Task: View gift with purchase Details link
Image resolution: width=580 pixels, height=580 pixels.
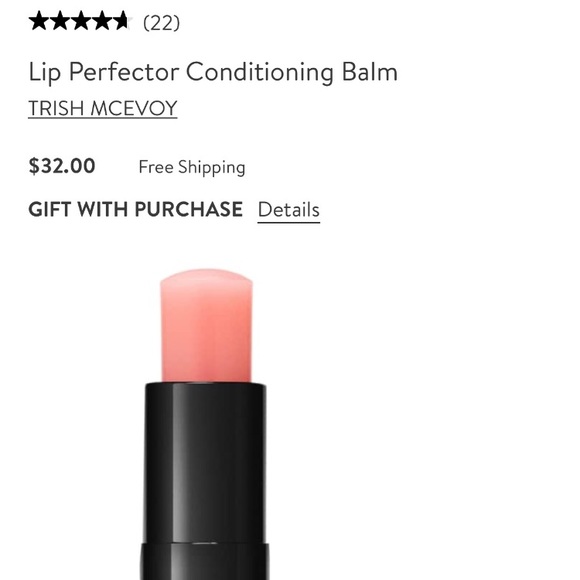Action: coord(289,210)
